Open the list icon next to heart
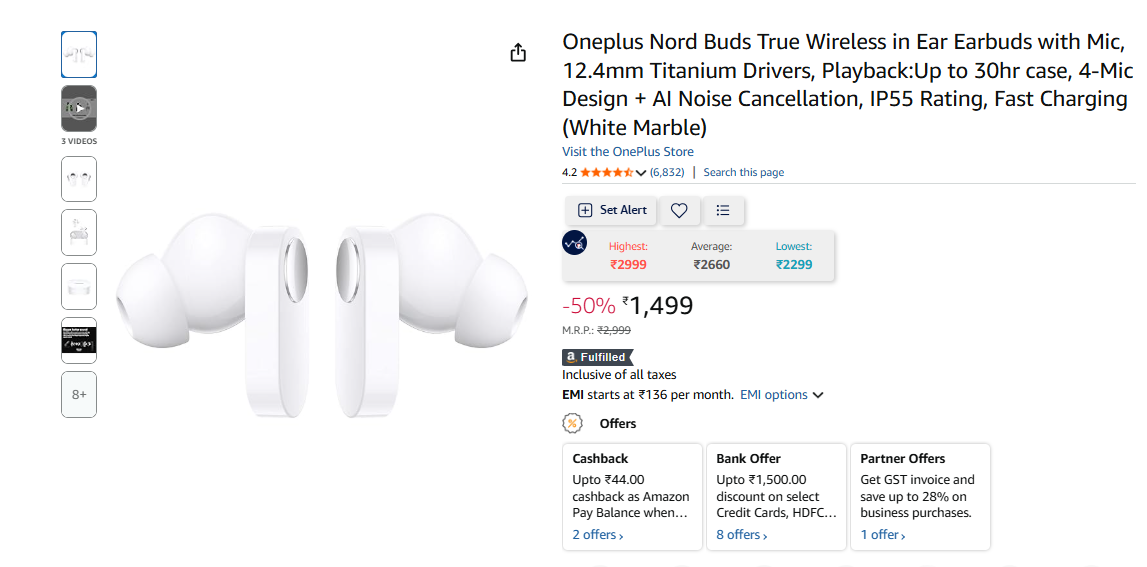Image resolution: width=1147 pixels, height=567 pixels. click(723, 210)
